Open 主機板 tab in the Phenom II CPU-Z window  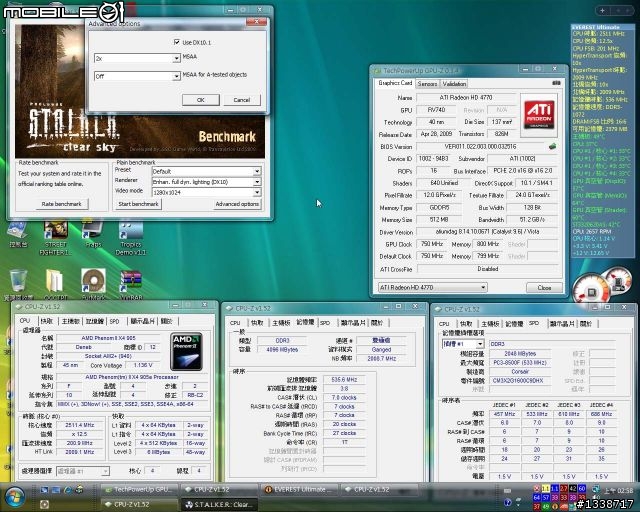[x=71, y=321]
